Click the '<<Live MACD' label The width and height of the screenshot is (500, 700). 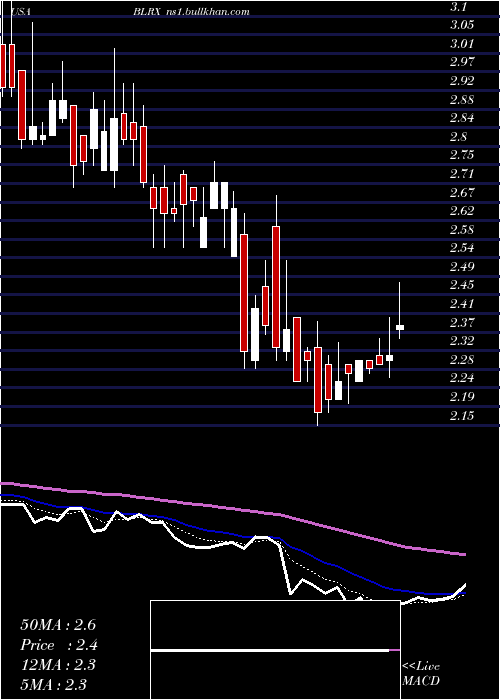point(421,674)
